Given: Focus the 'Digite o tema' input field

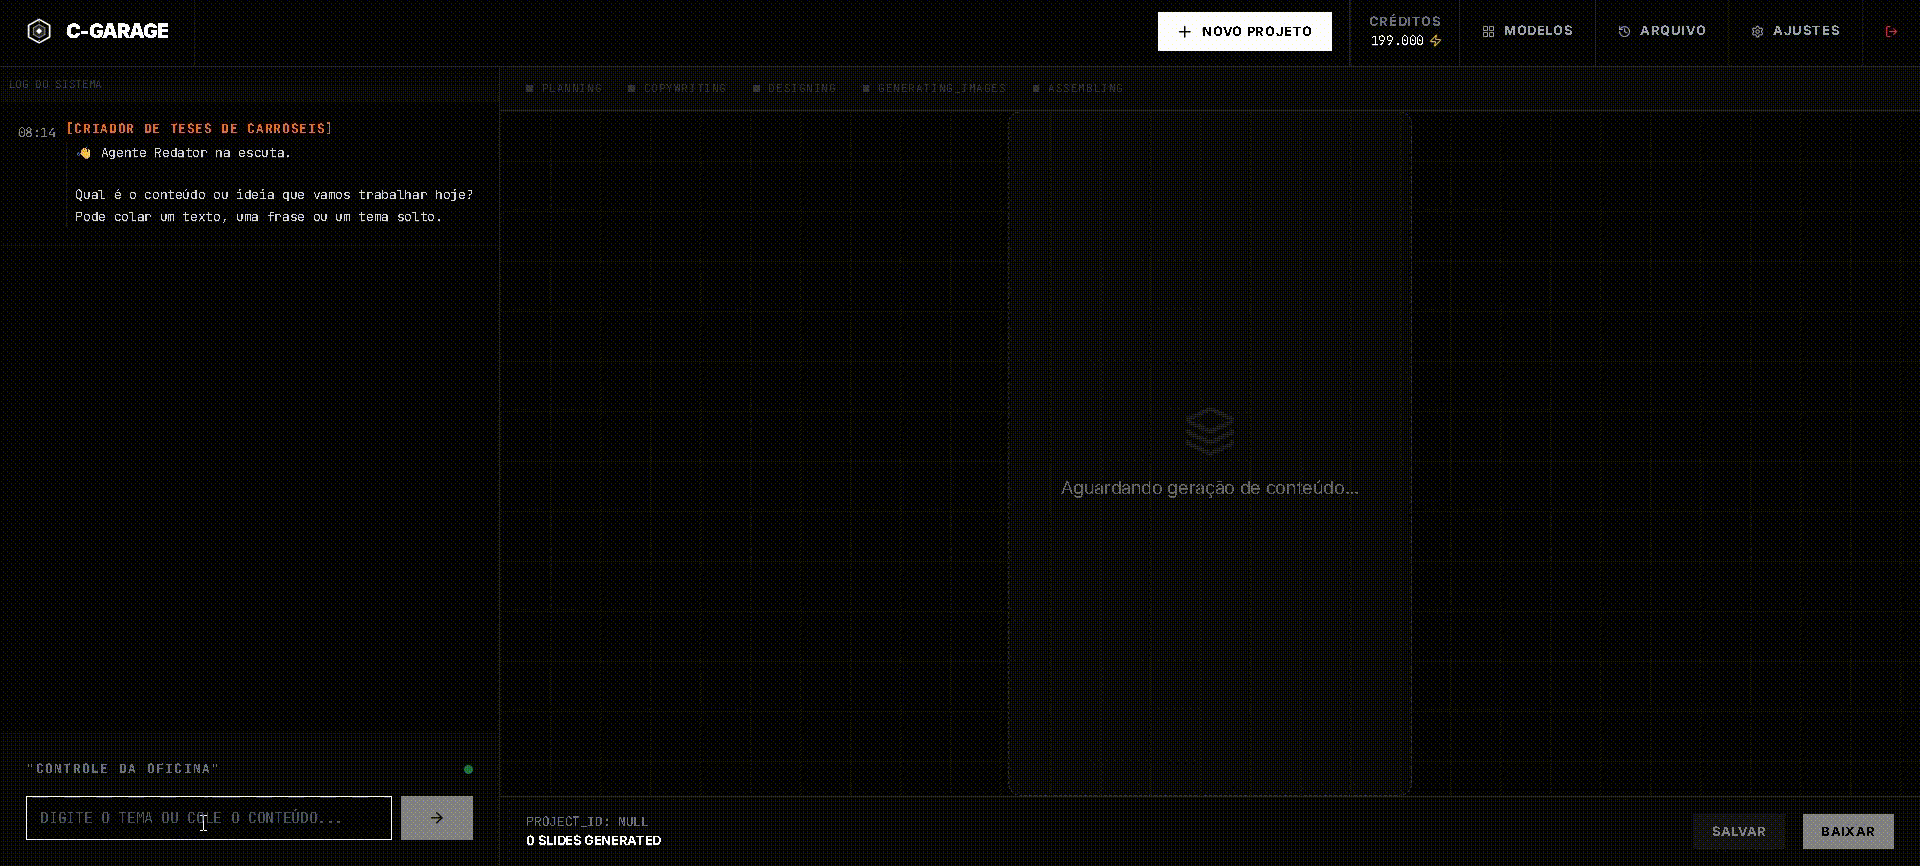Looking at the screenshot, I should pos(208,818).
